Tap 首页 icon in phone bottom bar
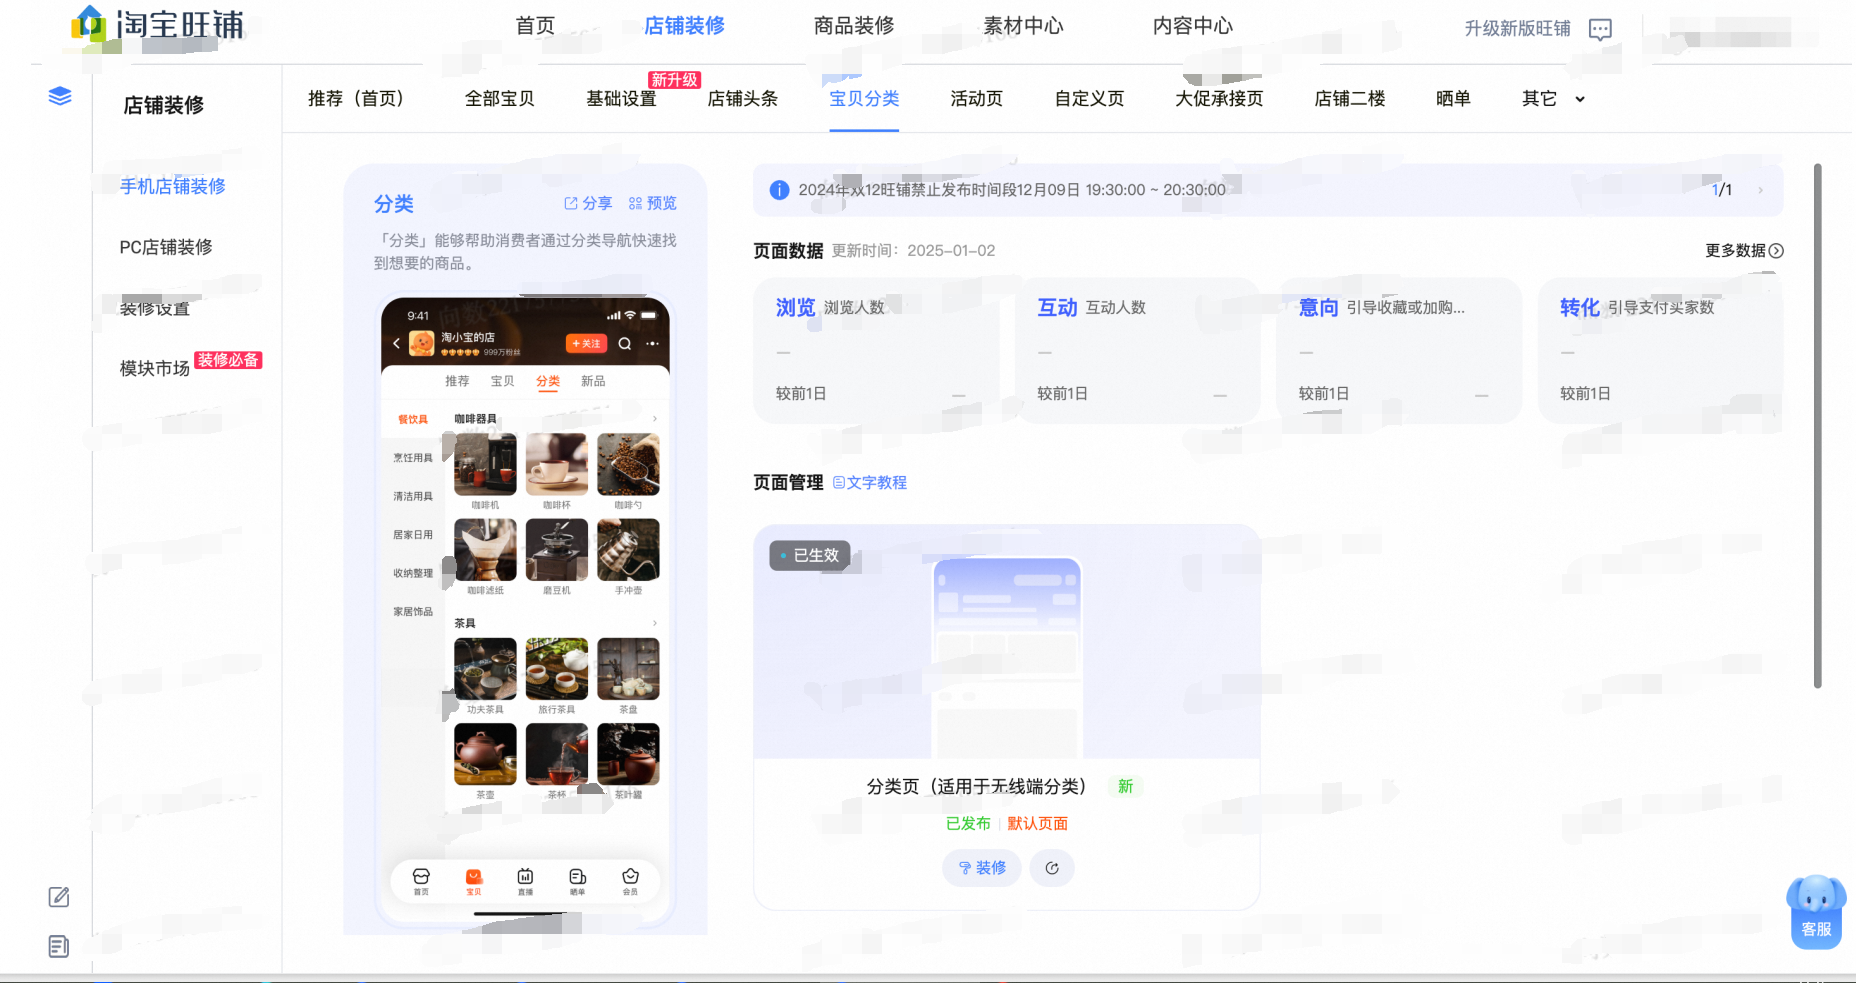This screenshot has width=1856, height=983. point(421,881)
